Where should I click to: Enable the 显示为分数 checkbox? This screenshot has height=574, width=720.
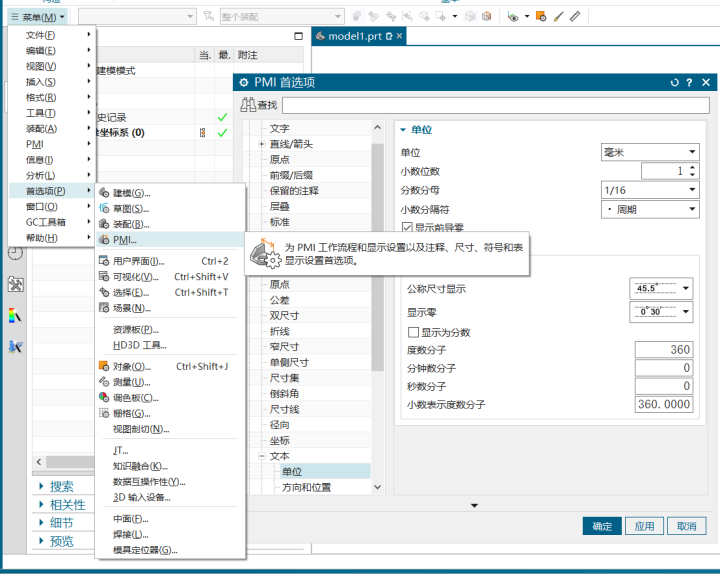click(x=413, y=332)
